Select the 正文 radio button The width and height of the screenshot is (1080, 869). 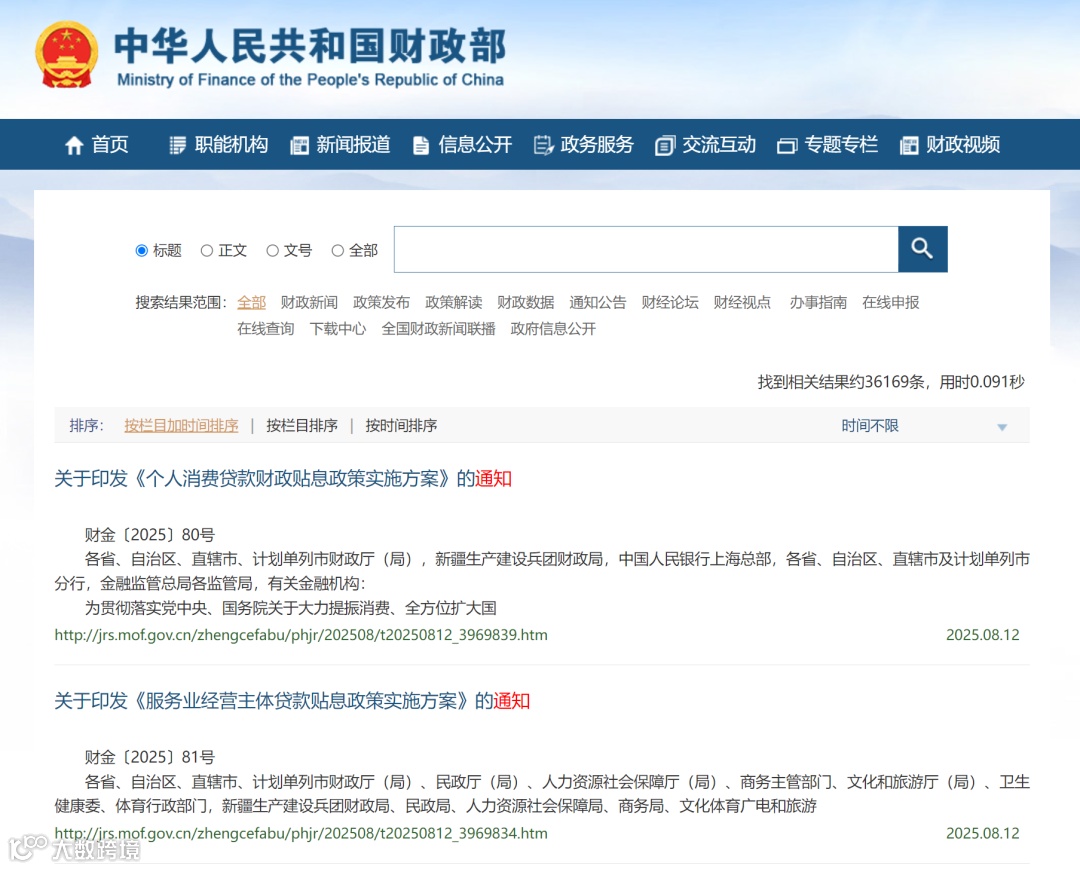tap(207, 251)
